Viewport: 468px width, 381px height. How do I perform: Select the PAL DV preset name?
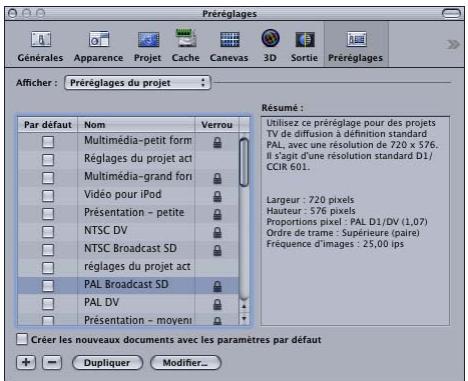click(101, 302)
